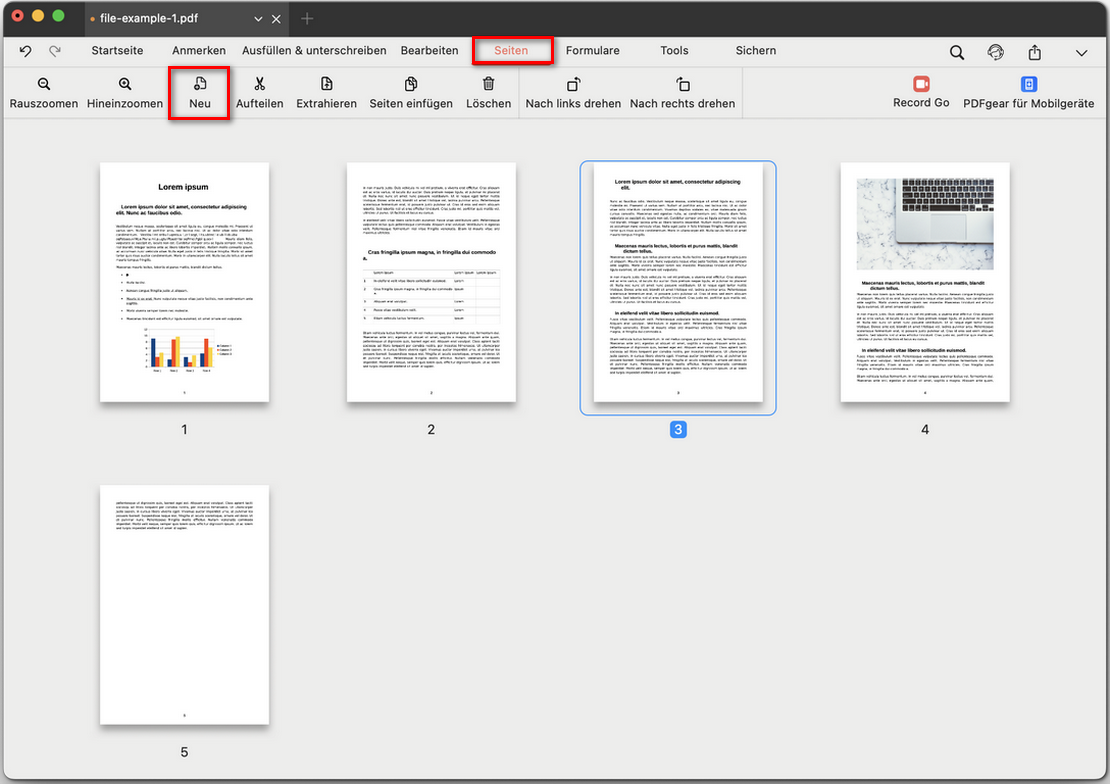Click Sichern to save
The width and height of the screenshot is (1110, 784).
[x=755, y=50]
